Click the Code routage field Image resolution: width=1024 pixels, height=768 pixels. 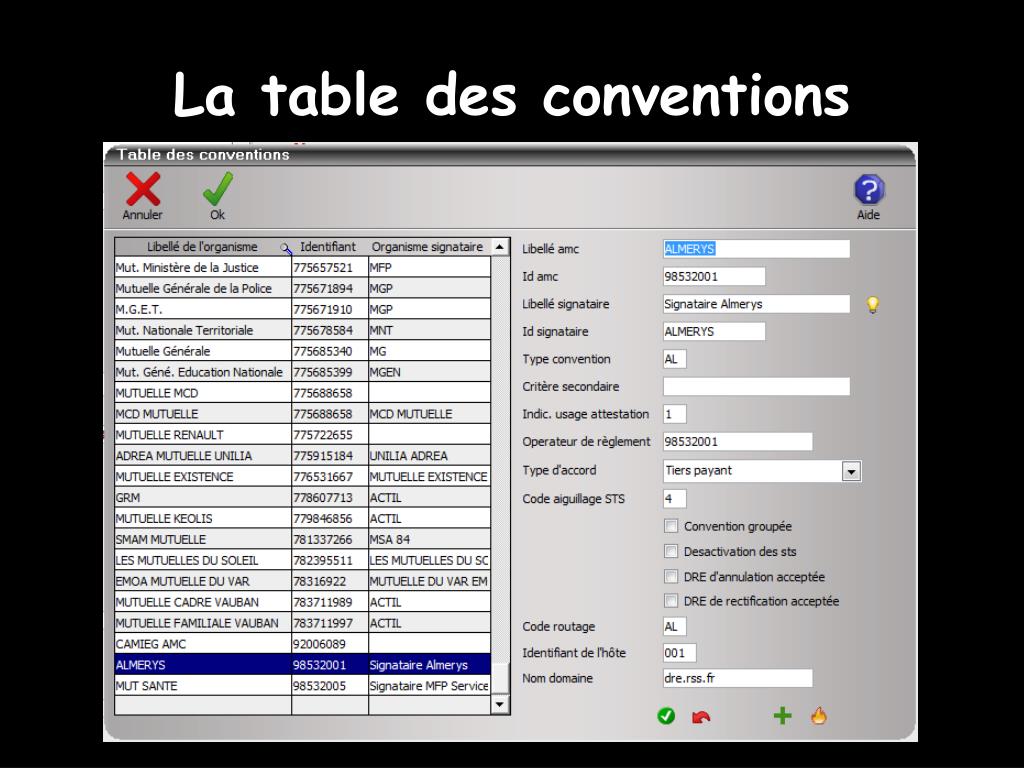point(675,627)
